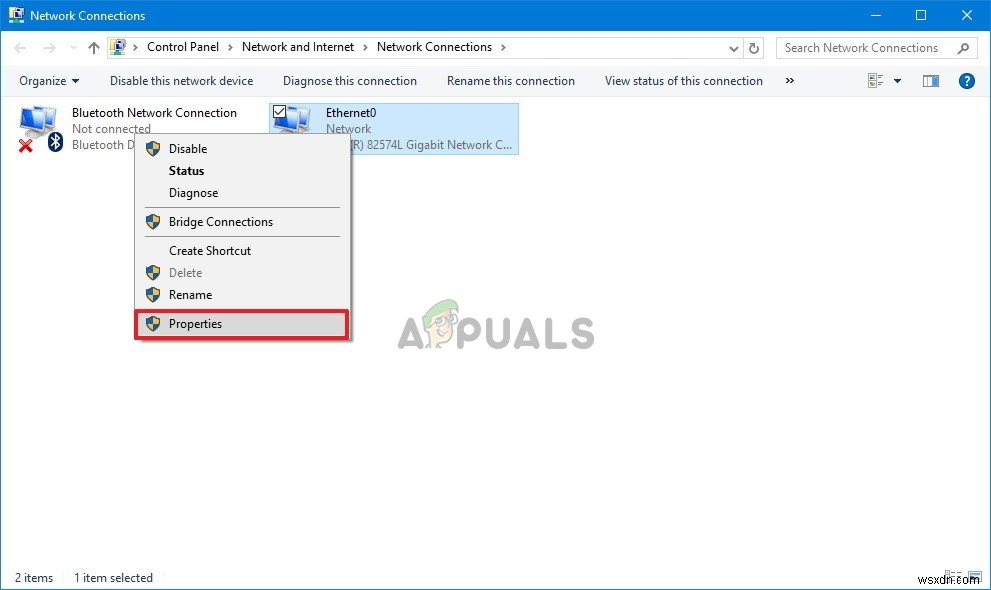Select Bridge Connections menu entry
The height and width of the screenshot is (590, 991).
coord(242,222)
